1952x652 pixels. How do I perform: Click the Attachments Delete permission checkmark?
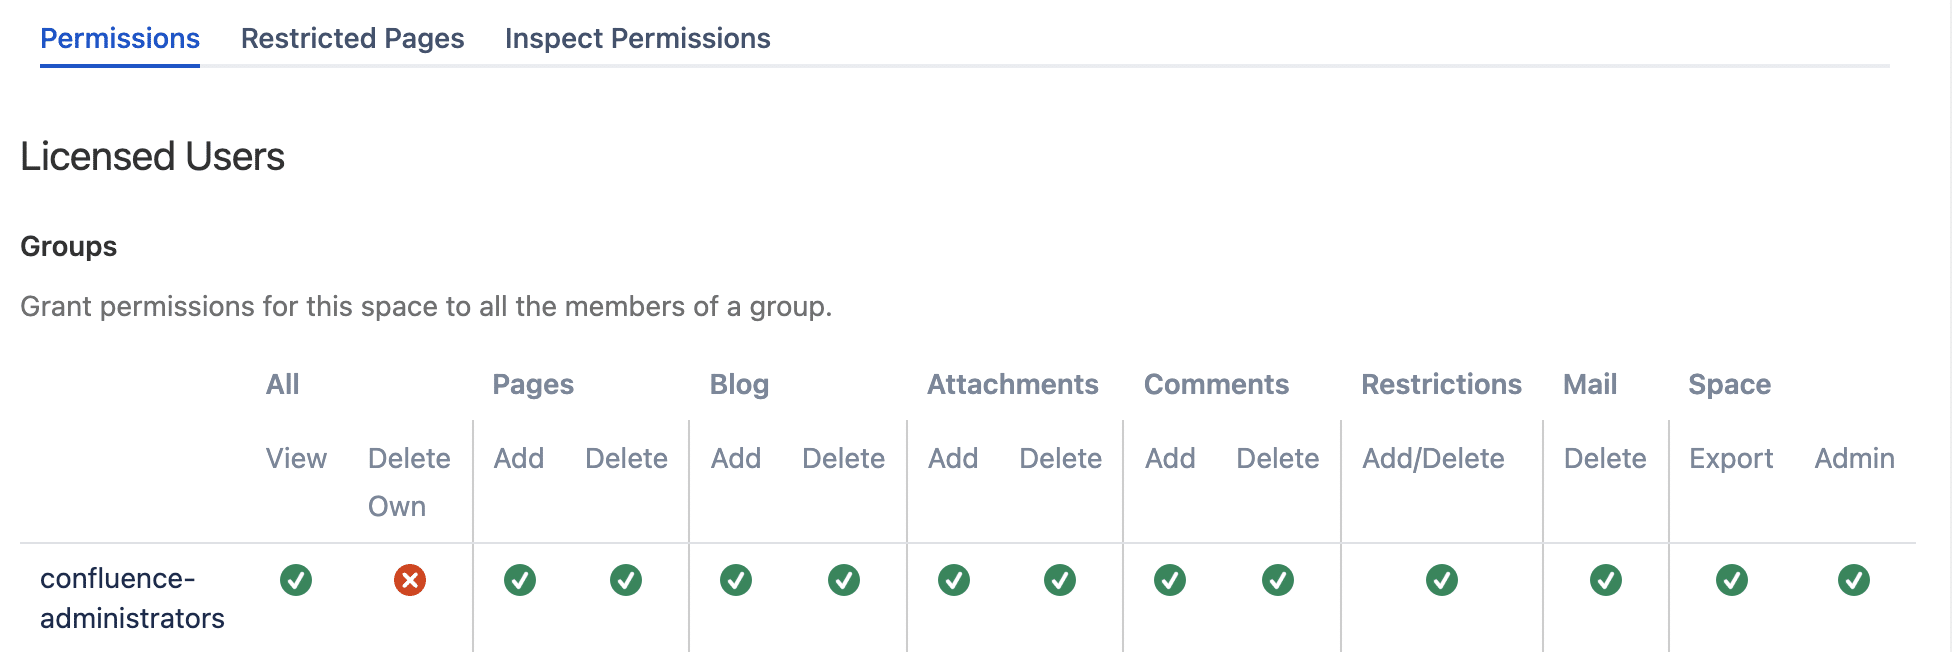click(1060, 580)
